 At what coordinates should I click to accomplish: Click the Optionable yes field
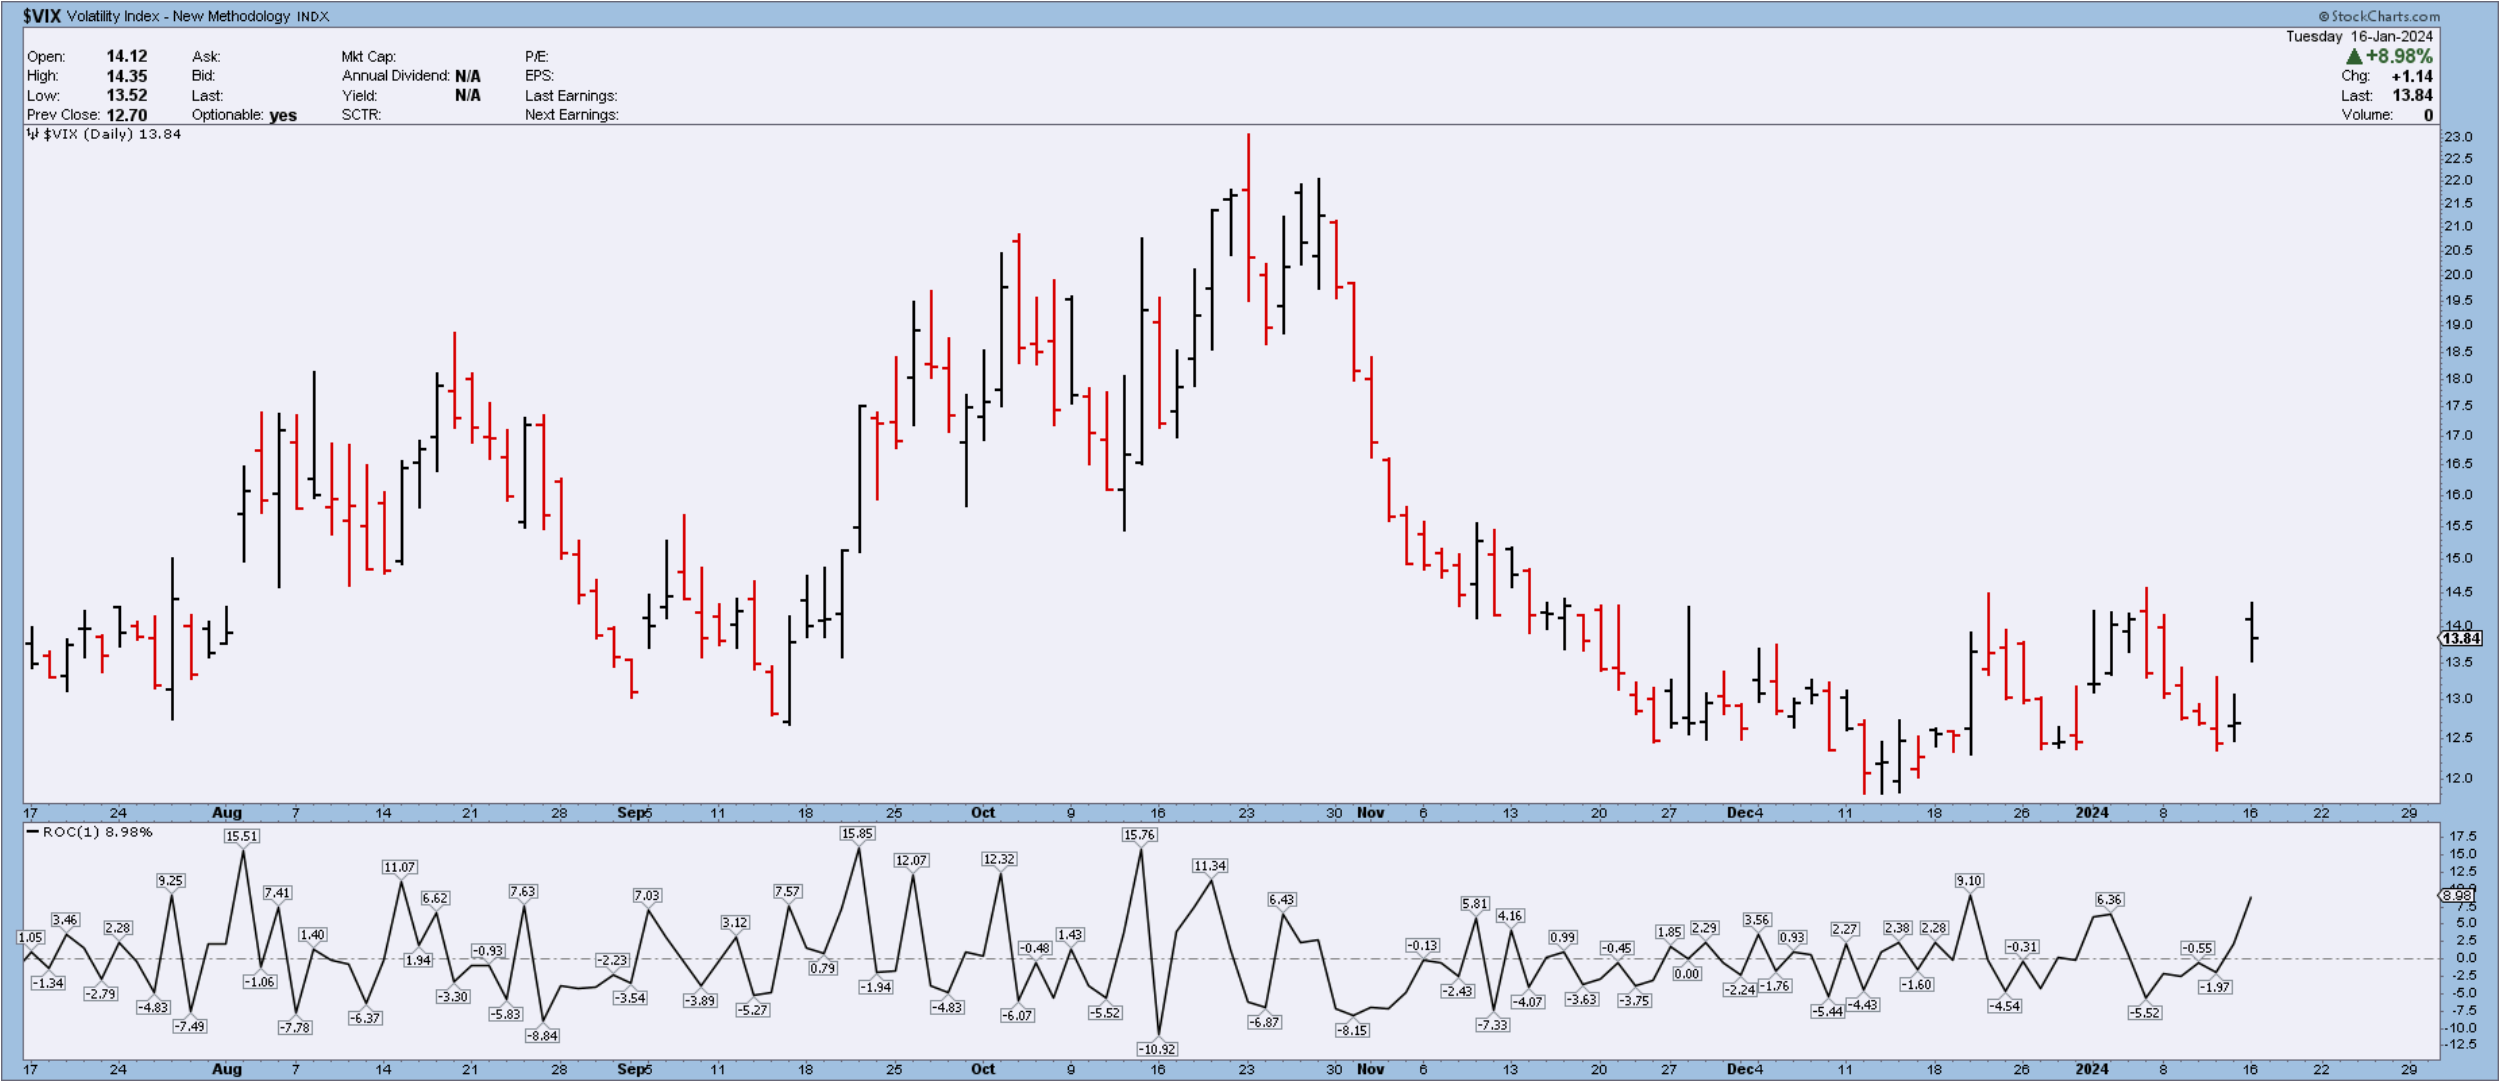point(283,115)
